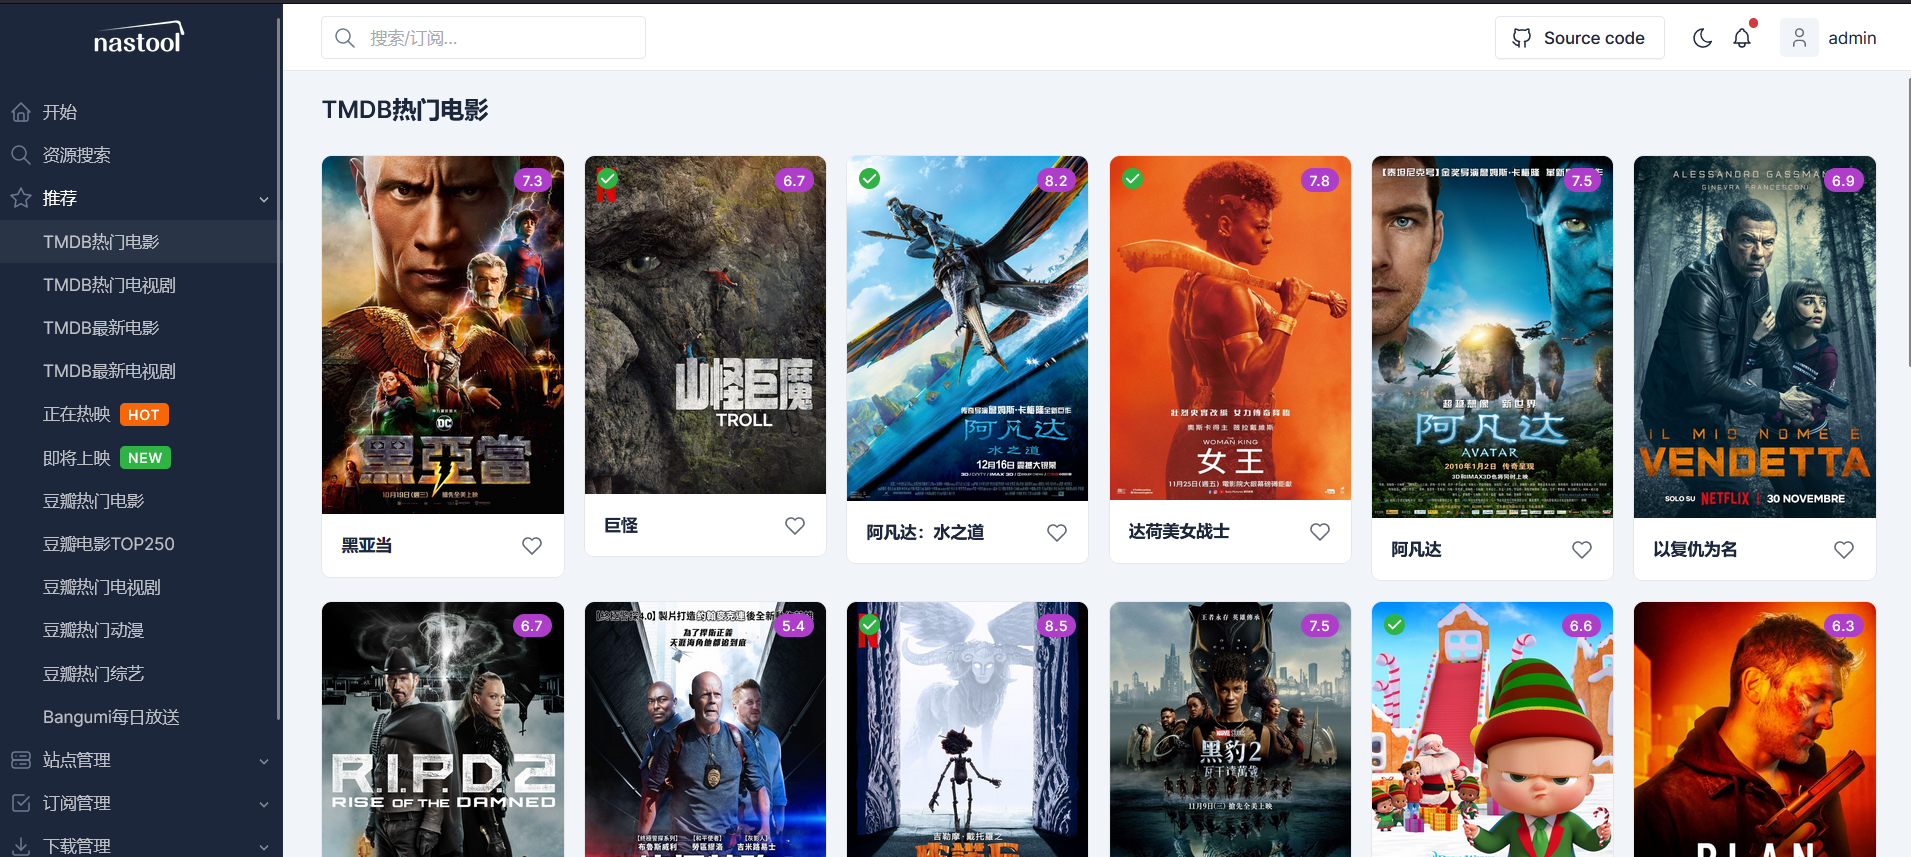Viewport: 1911px width, 857px height.
Task: Favorite 达荷美女战士 with the heart icon
Action: 1320,531
